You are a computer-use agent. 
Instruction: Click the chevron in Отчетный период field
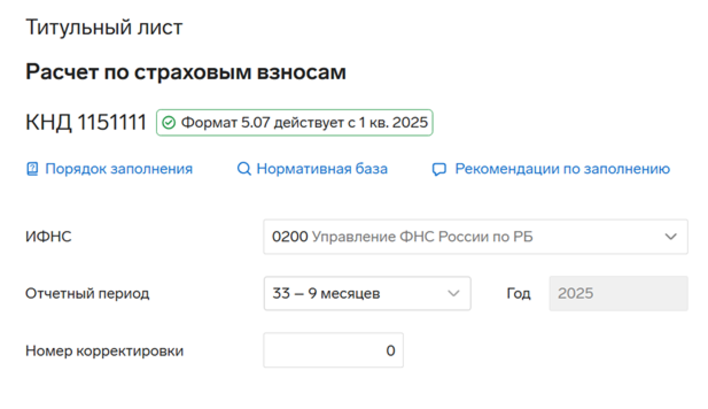click(453, 294)
